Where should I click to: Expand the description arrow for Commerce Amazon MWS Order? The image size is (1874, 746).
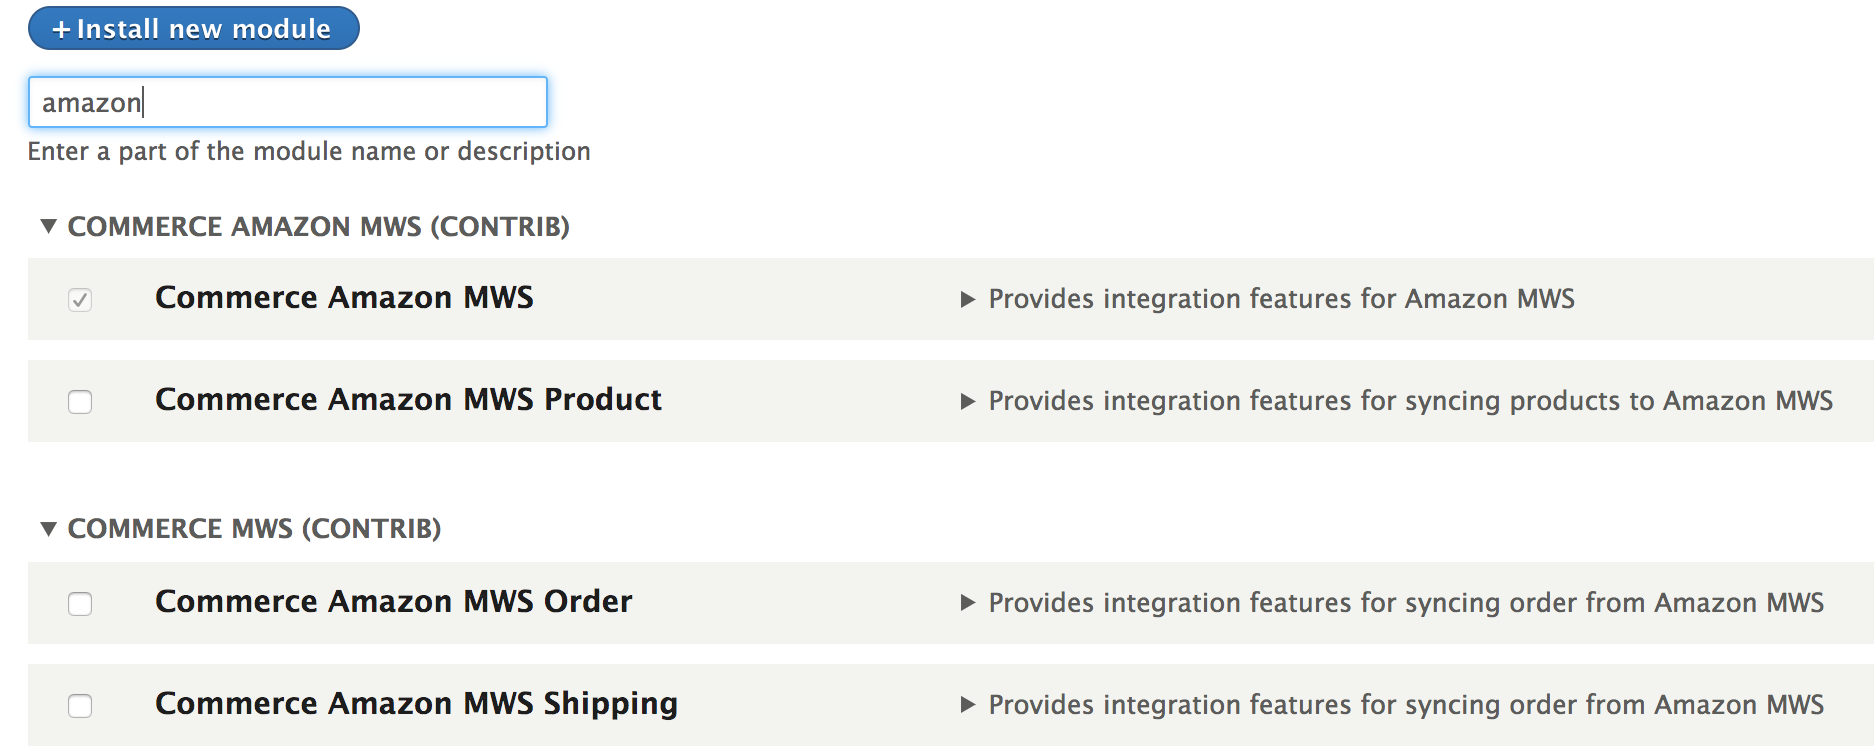click(x=968, y=603)
